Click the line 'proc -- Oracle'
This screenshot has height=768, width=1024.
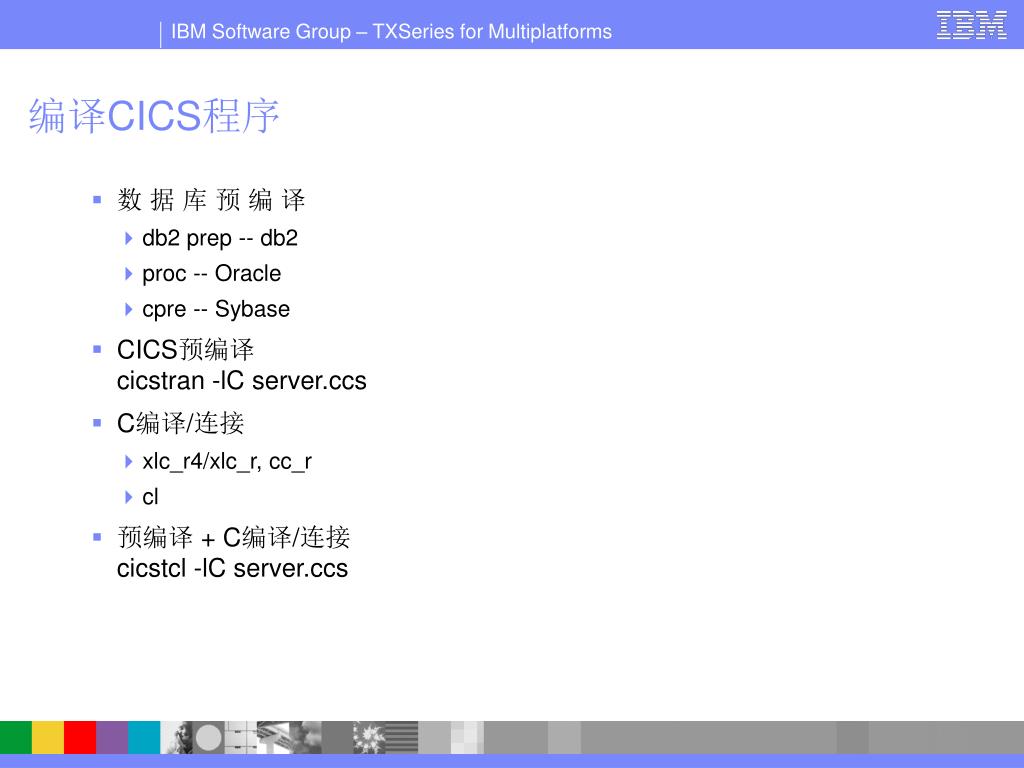tap(212, 274)
